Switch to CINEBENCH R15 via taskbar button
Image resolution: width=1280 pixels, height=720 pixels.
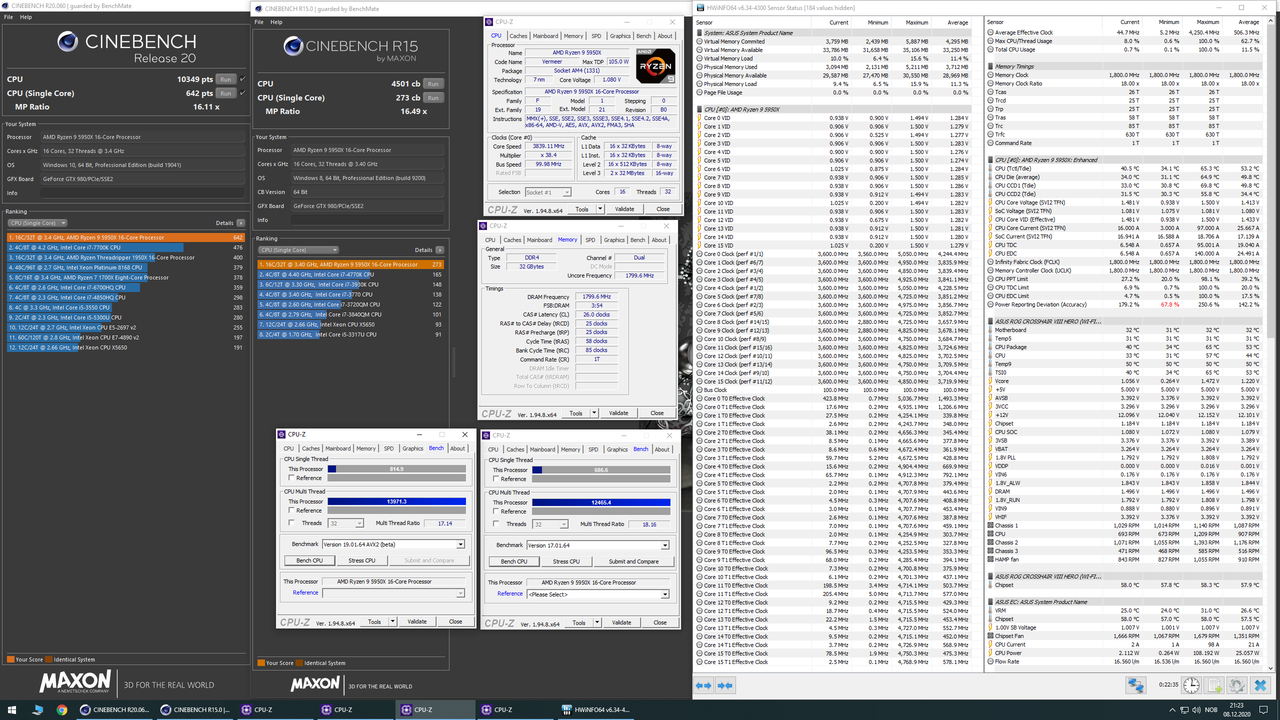196,709
